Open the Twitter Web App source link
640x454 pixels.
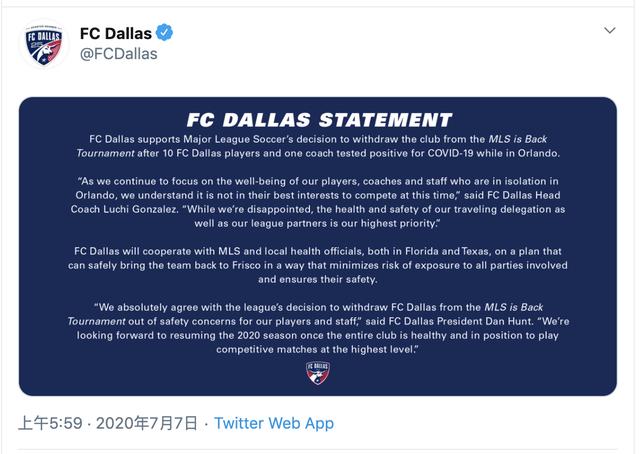point(274,423)
